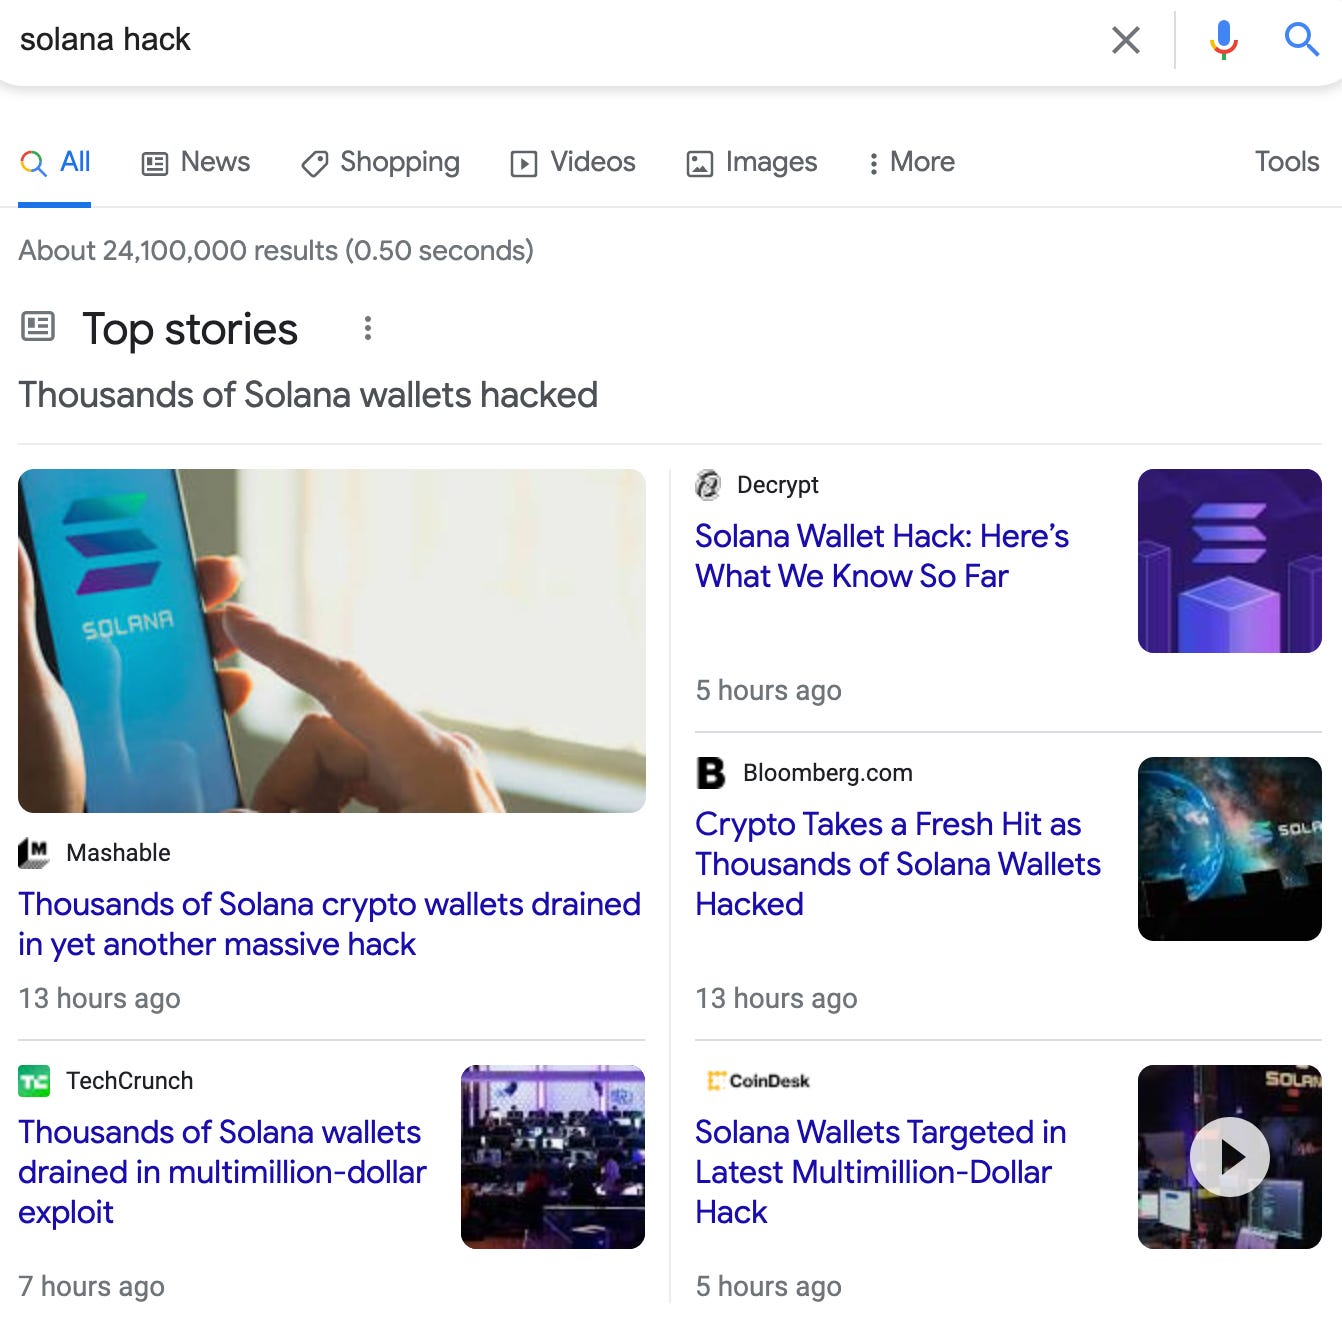This screenshot has width=1342, height=1326.
Task: Click the '7 hours ago' TechCrunch timestamp
Action: point(91,1286)
